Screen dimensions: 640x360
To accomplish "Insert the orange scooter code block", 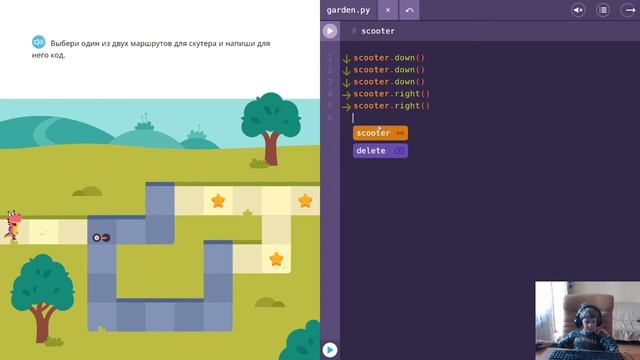I will pos(380,133).
